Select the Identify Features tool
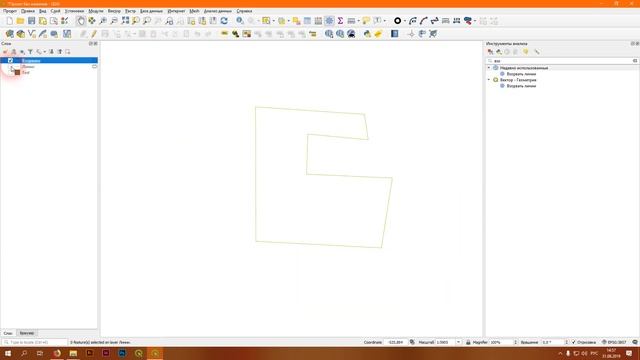Image resolution: width=640 pixels, height=360 pixels. coord(240,21)
